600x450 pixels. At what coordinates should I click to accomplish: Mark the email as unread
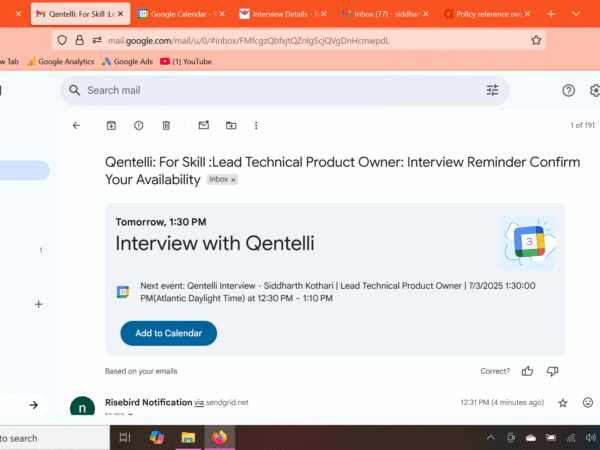(204, 125)
